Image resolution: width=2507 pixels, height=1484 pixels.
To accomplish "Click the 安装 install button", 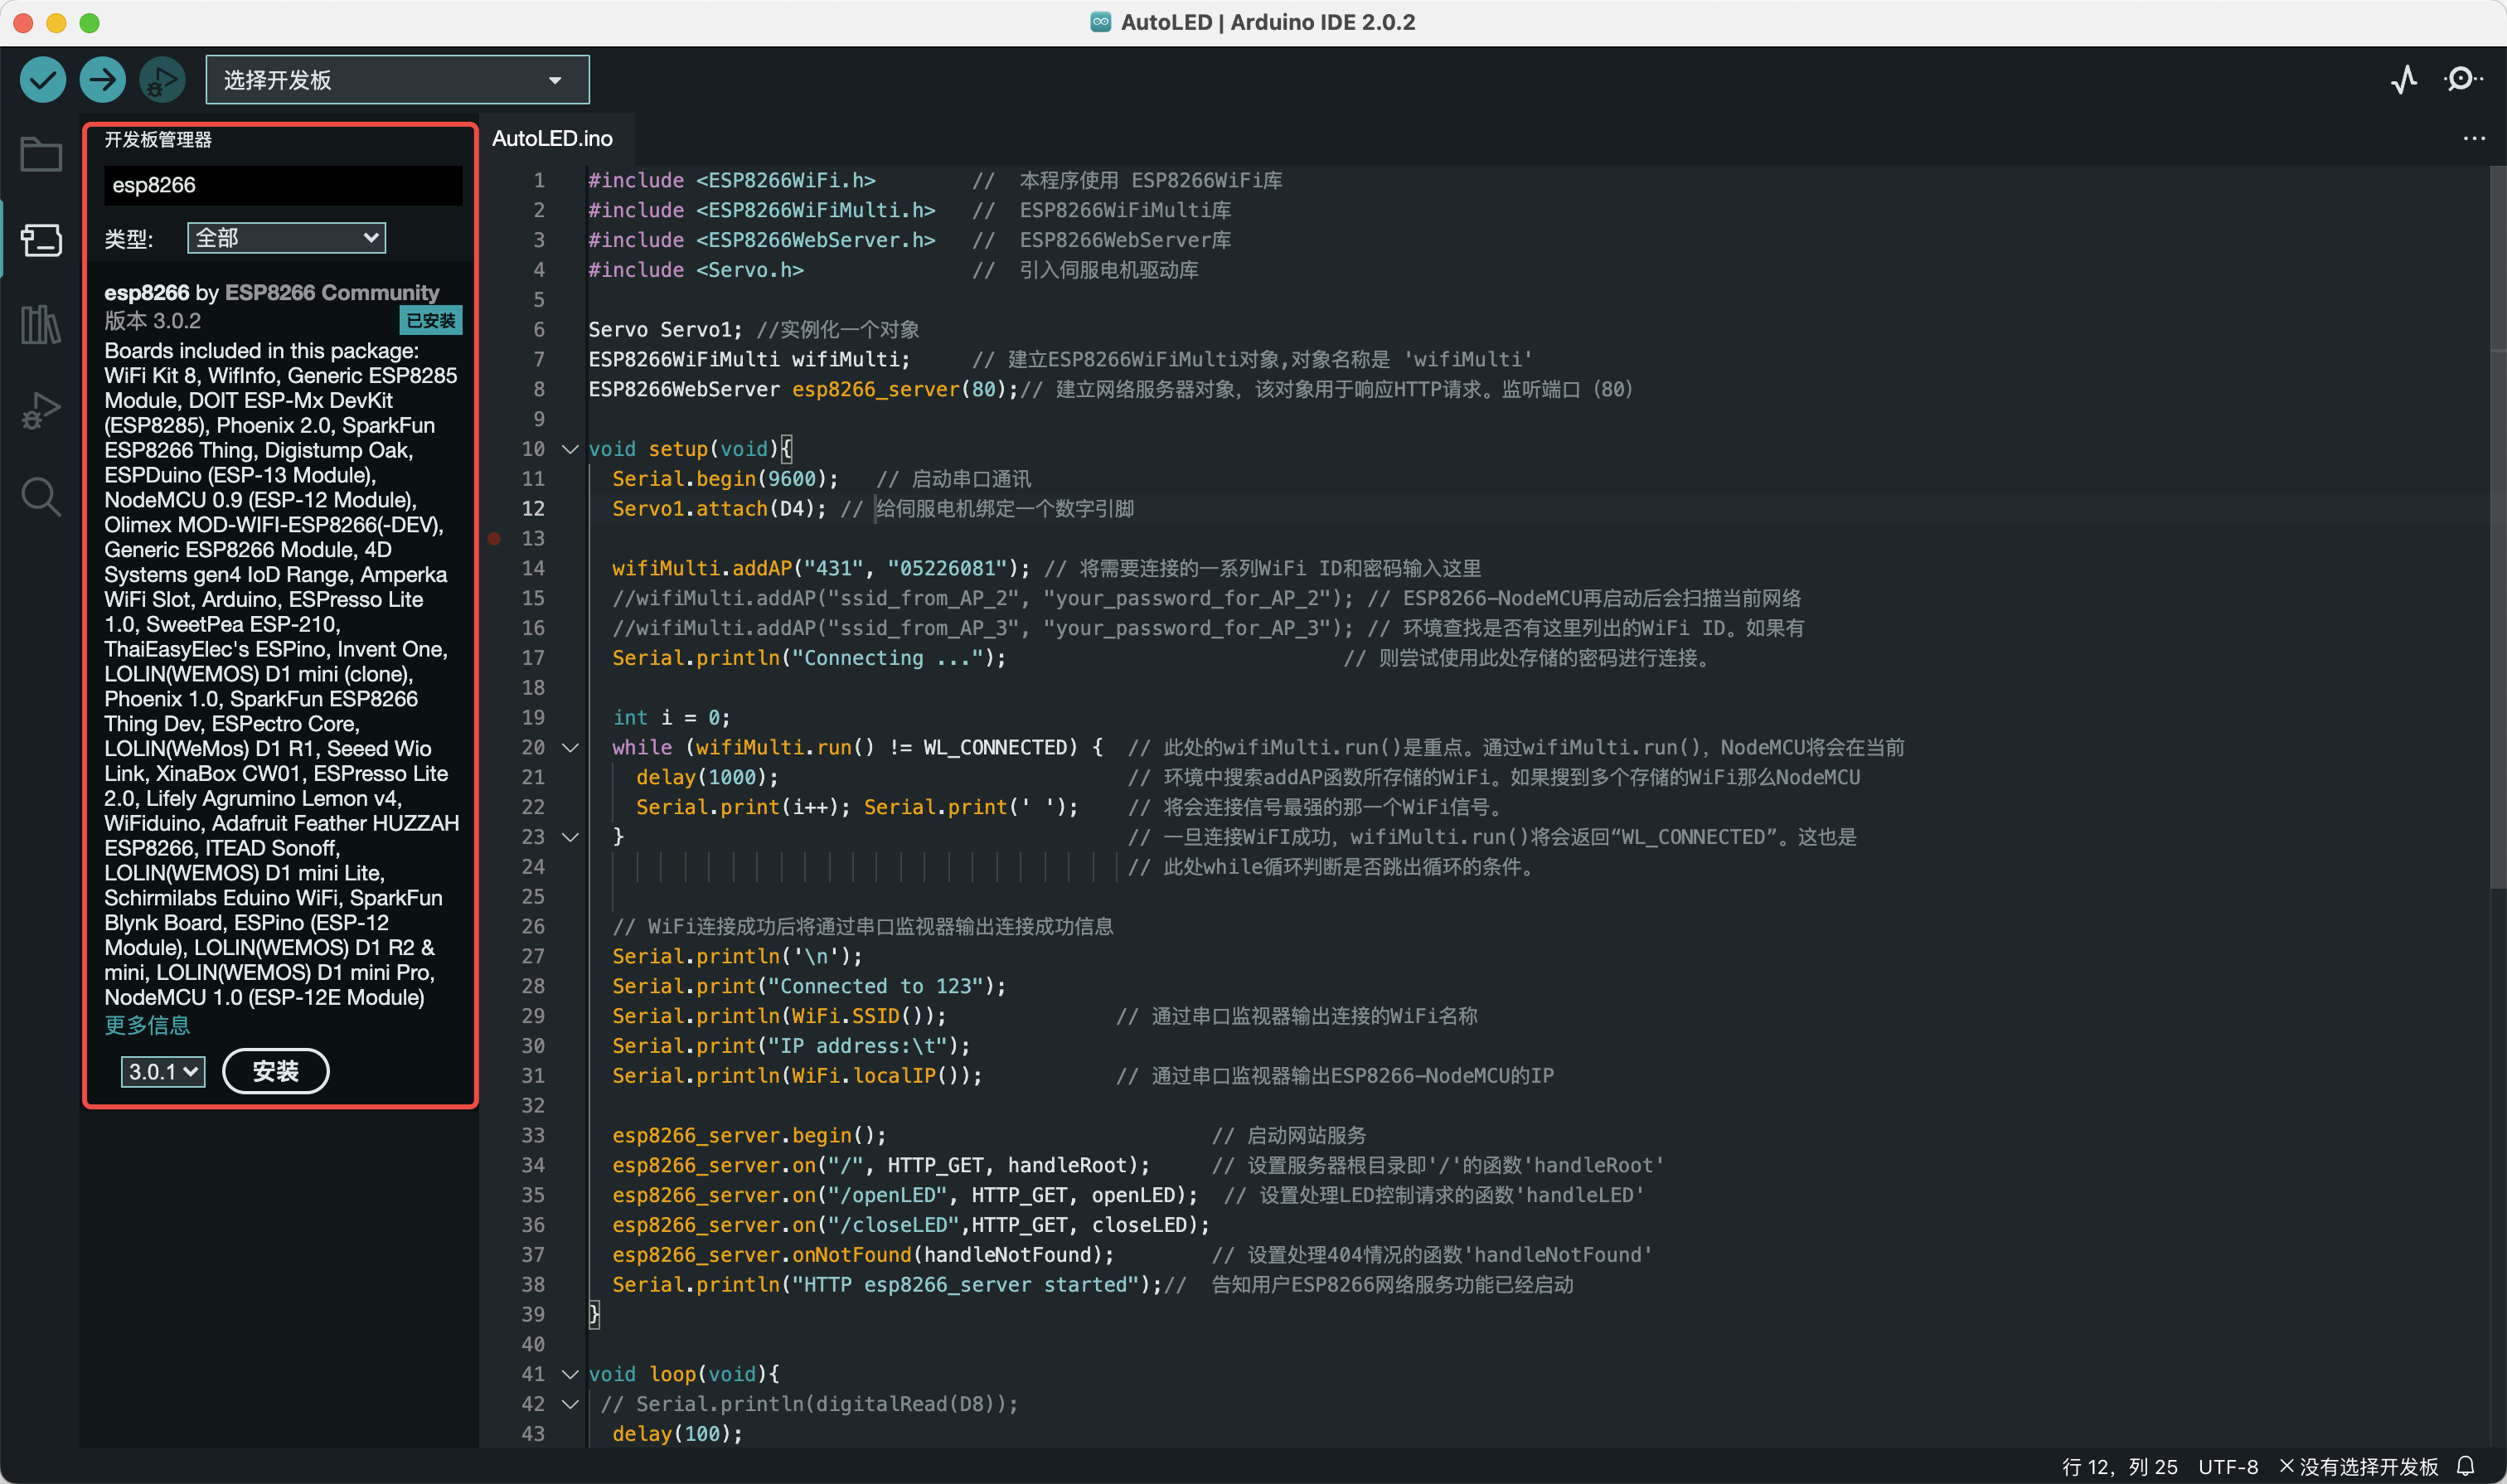I will [276, 1072].
